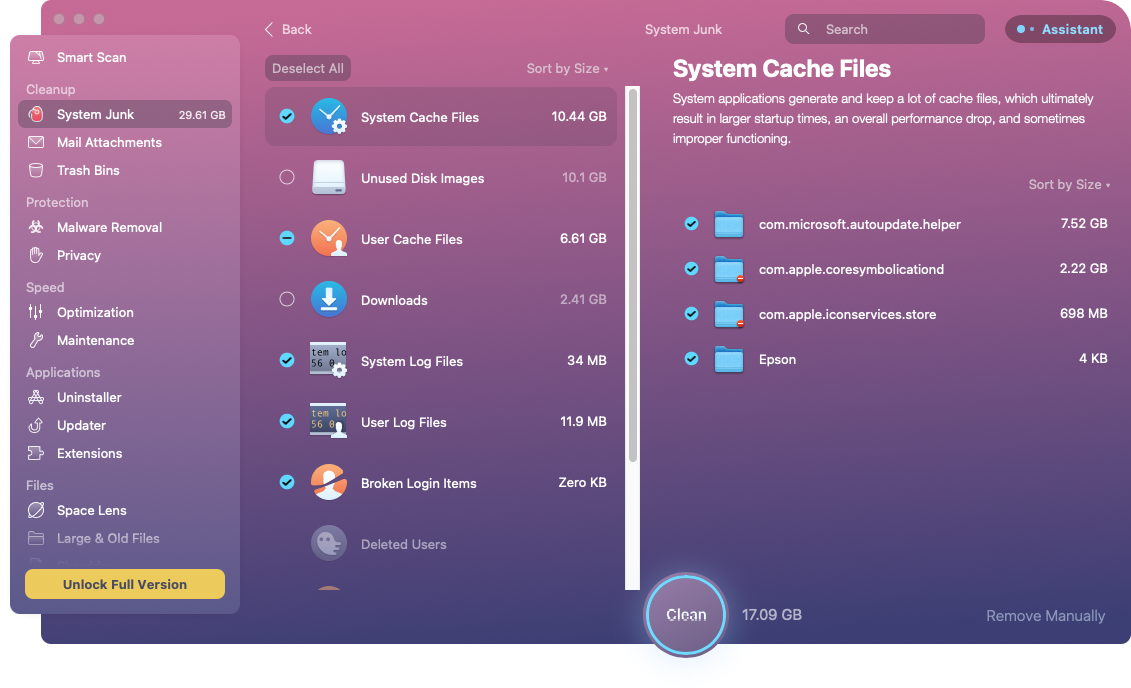Check the Unused Disk Images checkbox
Viewport: 1131px width, 688px height.
287,177
